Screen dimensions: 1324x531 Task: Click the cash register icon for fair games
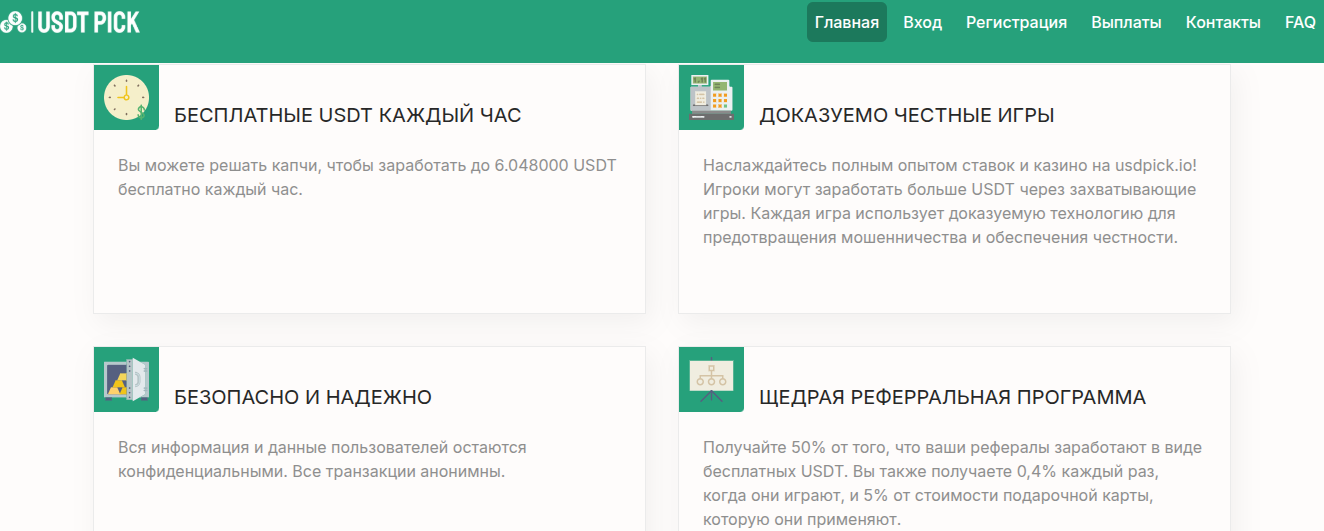(711, 97)
